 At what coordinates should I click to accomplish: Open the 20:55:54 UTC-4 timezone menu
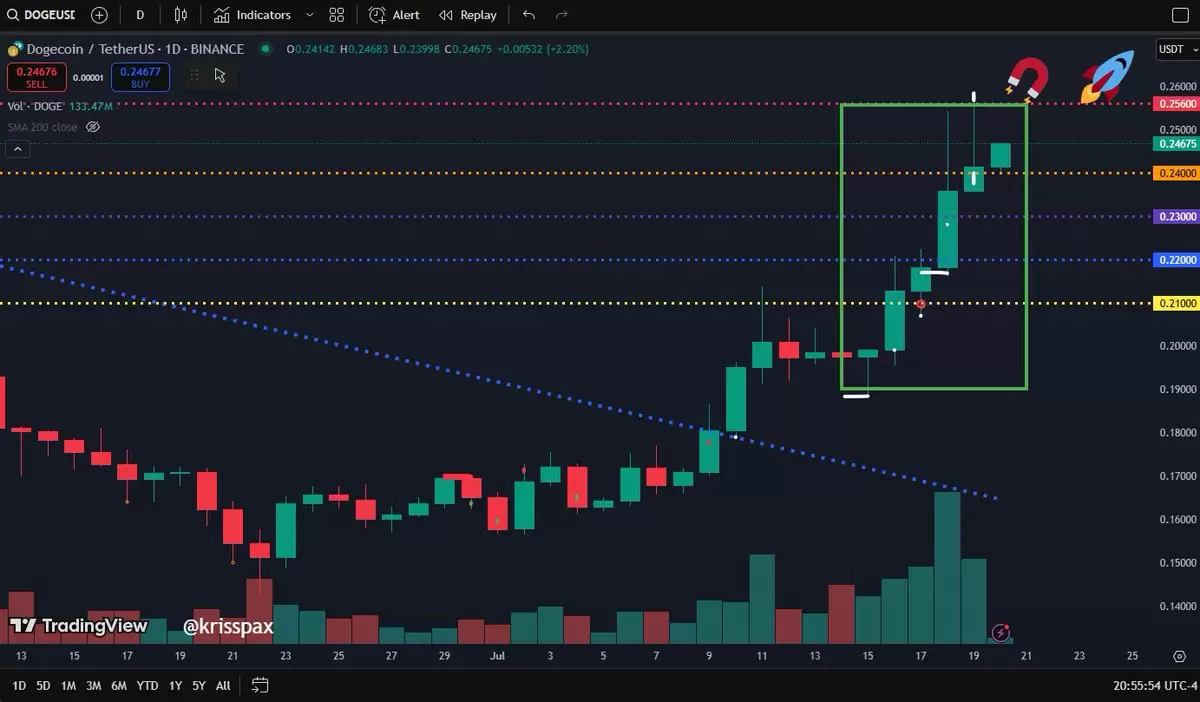click(1154, 686)
